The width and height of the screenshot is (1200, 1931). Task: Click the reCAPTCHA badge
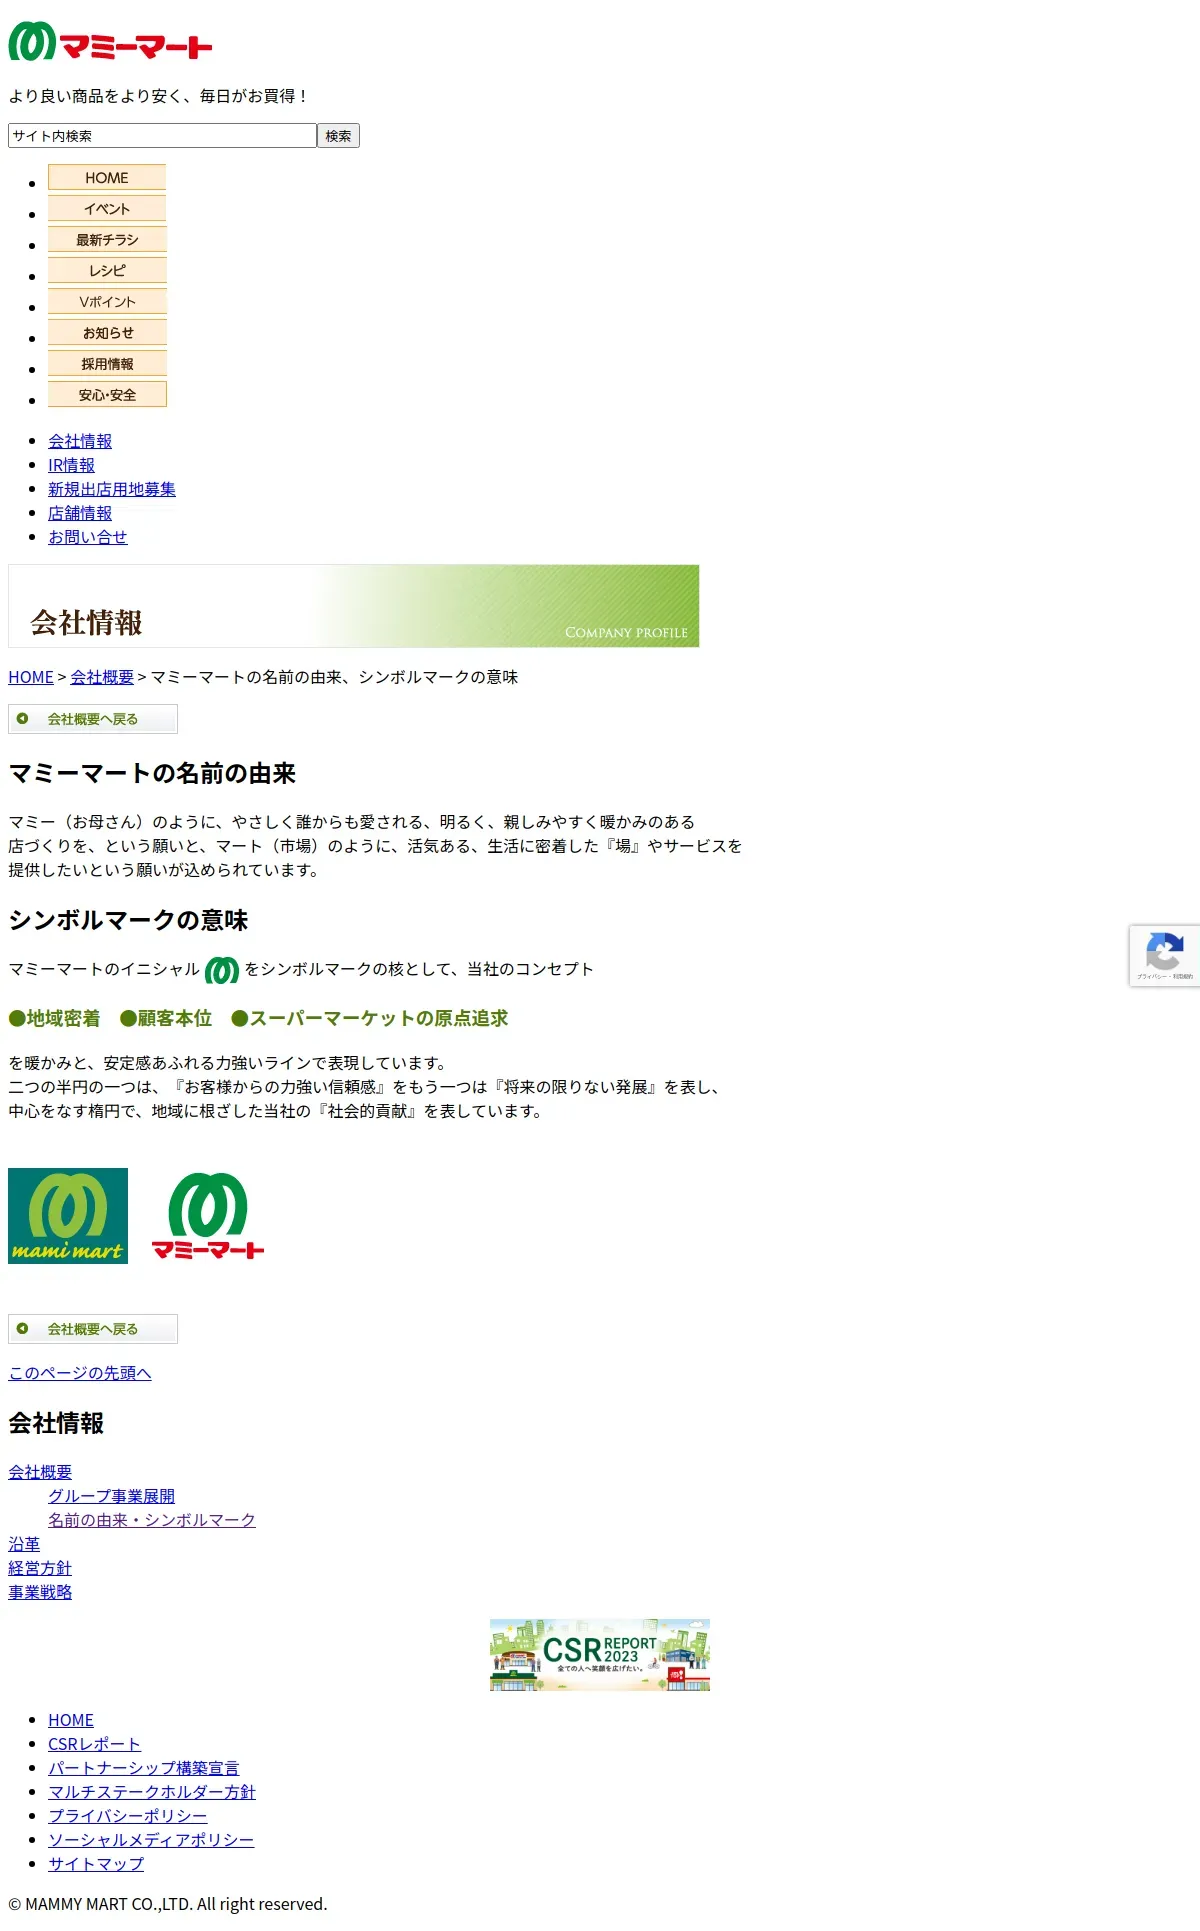click(1165, 956)
